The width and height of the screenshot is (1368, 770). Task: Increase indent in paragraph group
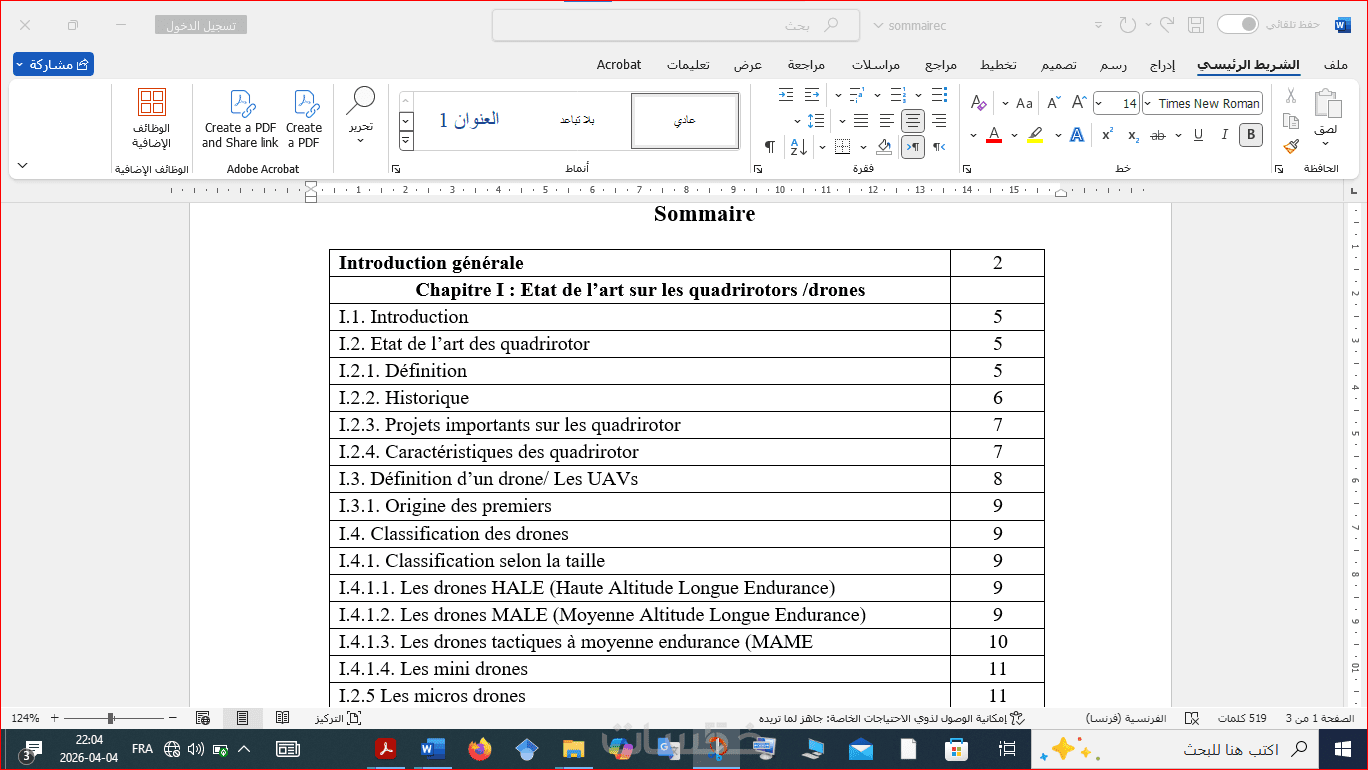tap(785, 95)
